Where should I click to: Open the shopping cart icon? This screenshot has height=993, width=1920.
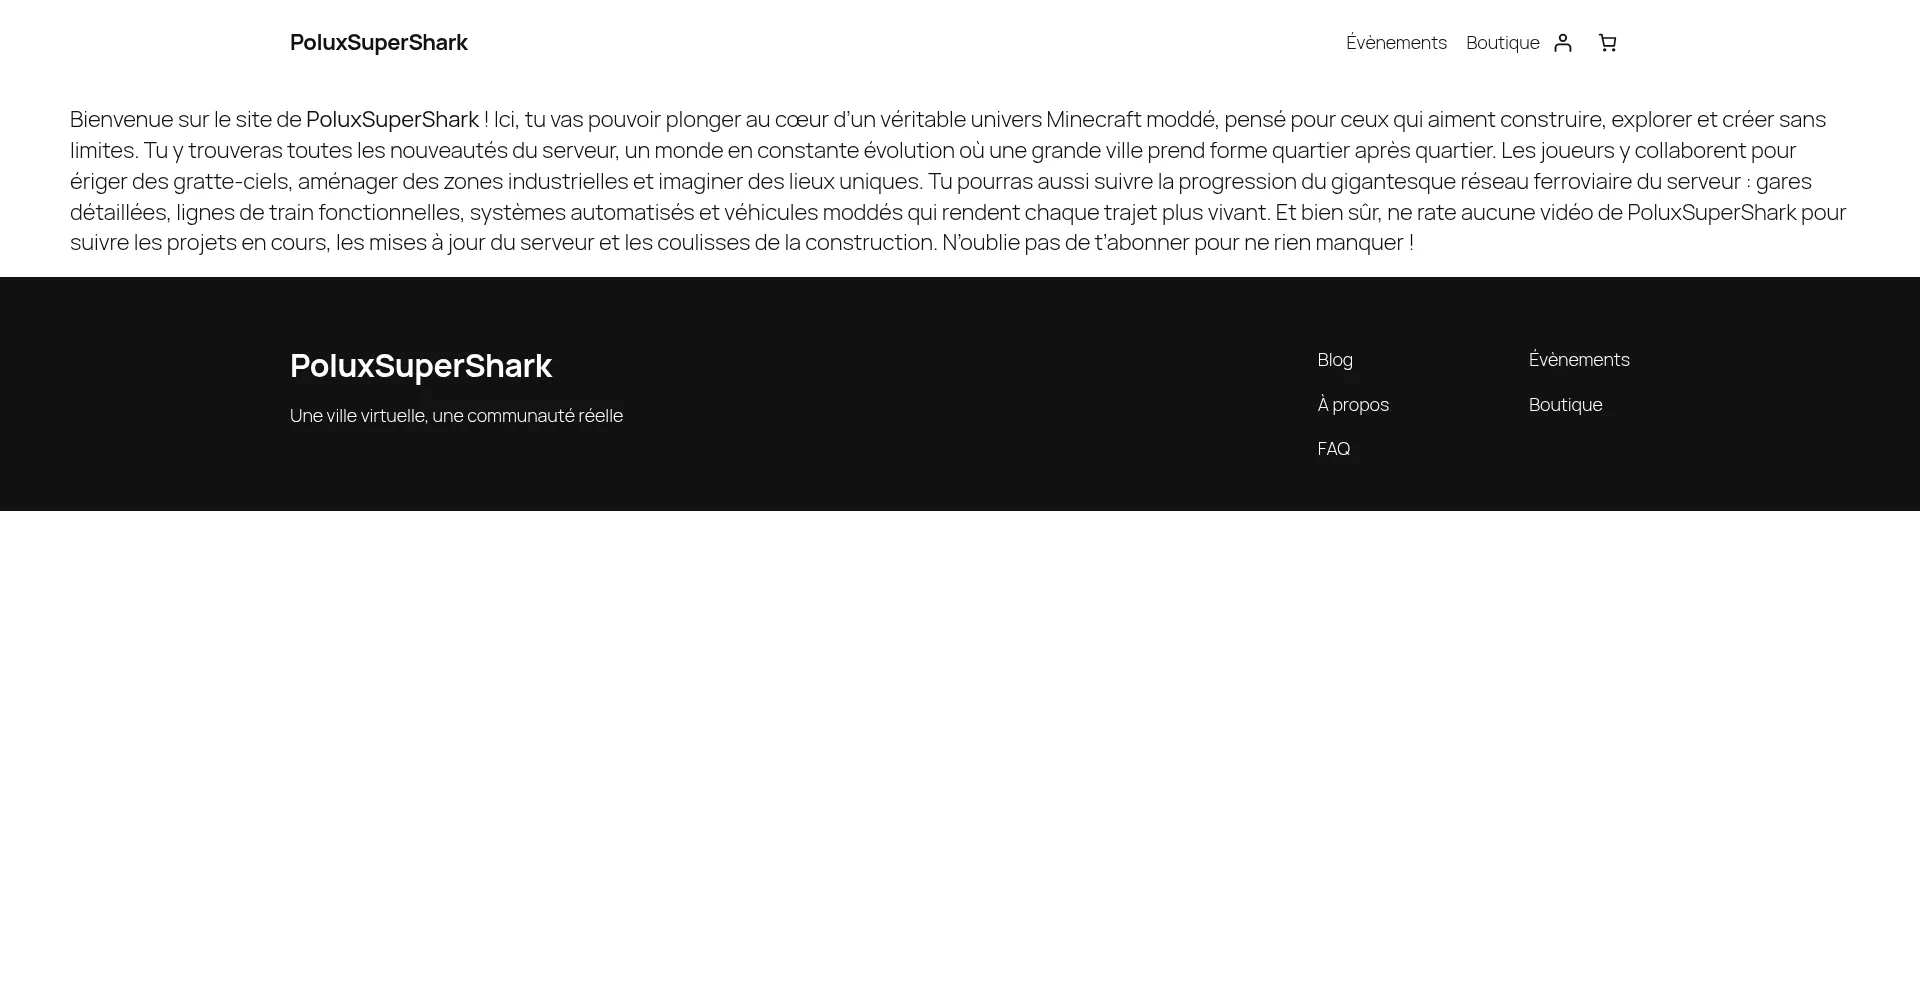tap(1607, 43)
